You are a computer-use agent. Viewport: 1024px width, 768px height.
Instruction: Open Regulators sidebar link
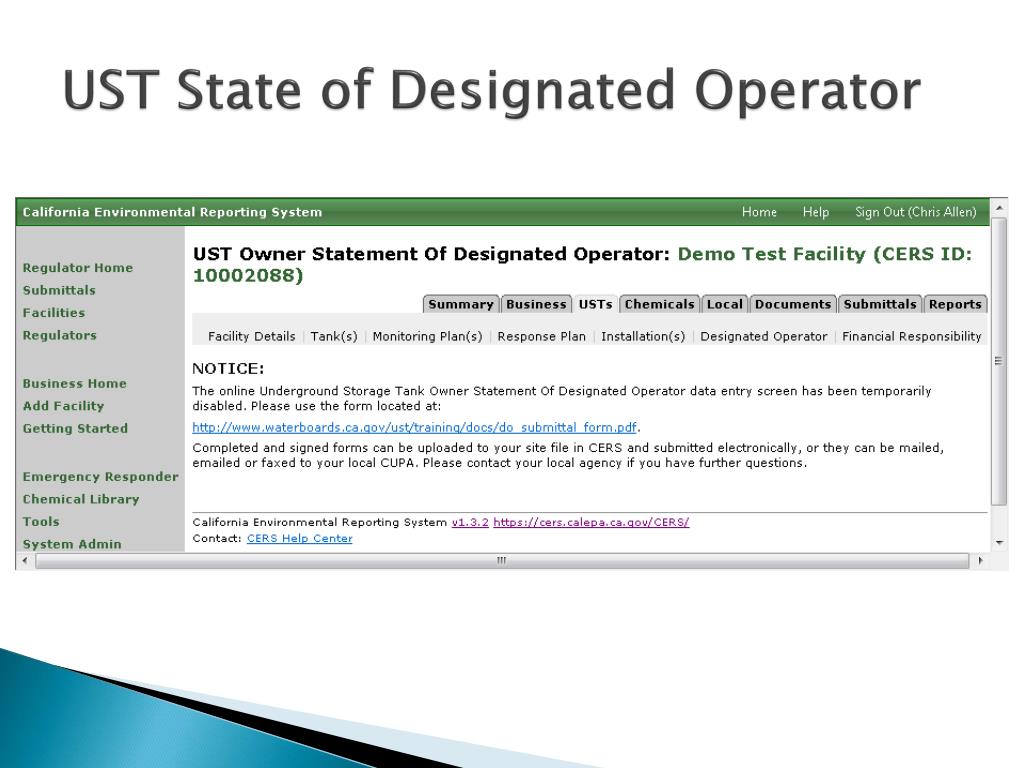[x=59, y=335]
